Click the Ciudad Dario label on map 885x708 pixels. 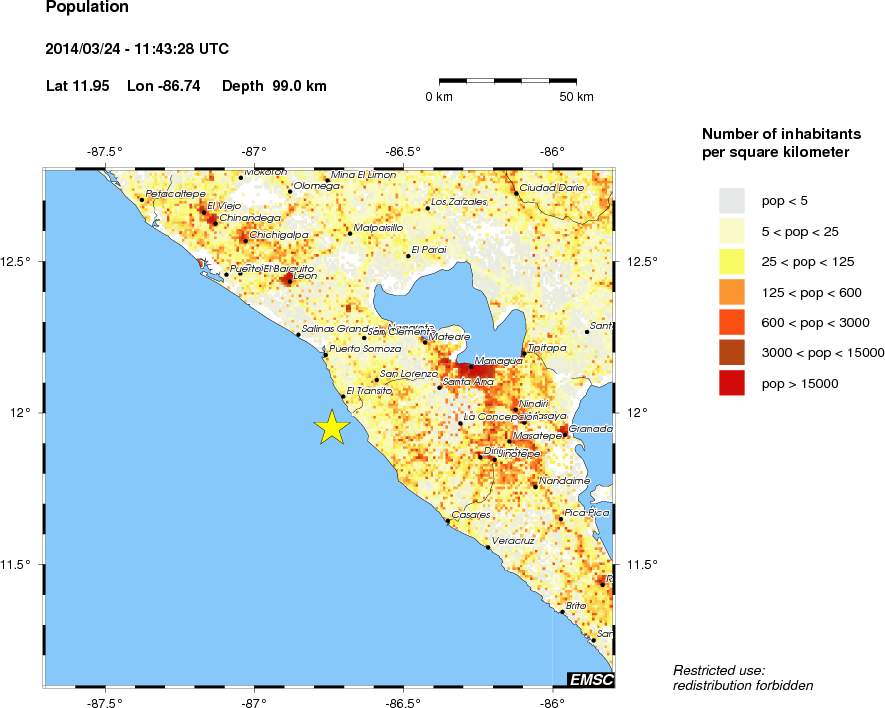click(551, 187)
